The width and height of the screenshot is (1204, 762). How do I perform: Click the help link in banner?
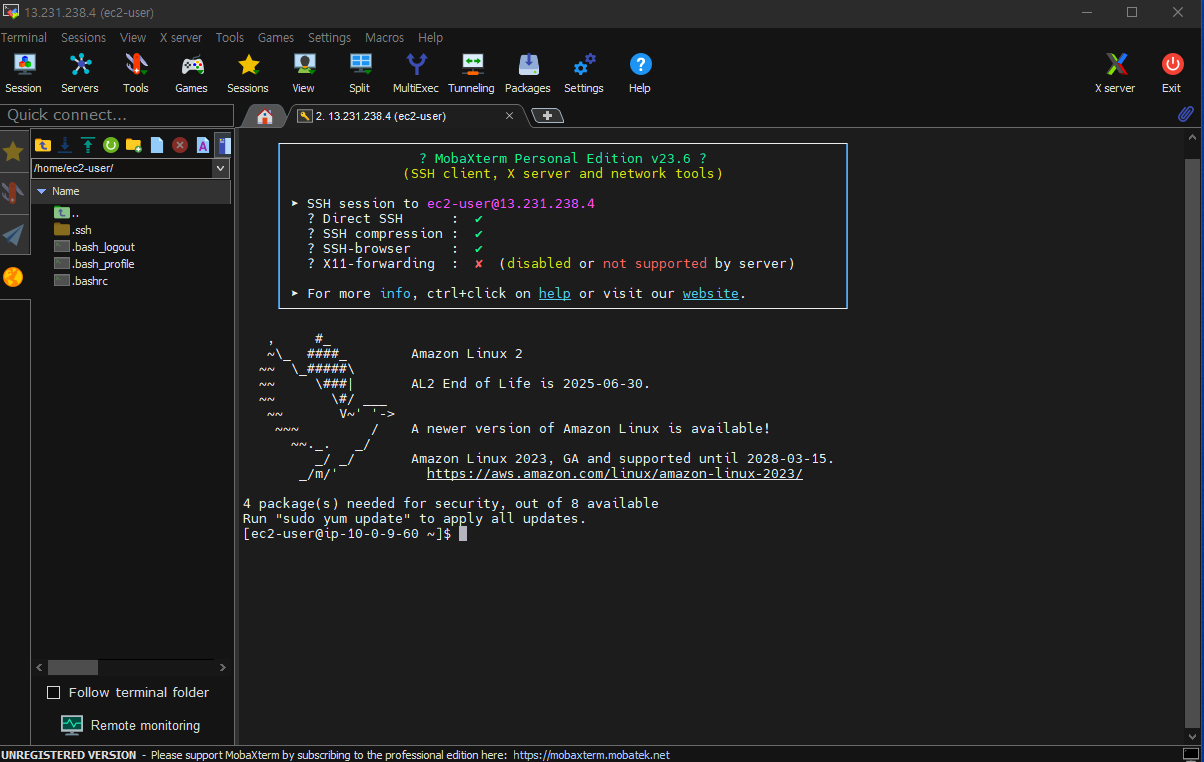pos(555,293)
